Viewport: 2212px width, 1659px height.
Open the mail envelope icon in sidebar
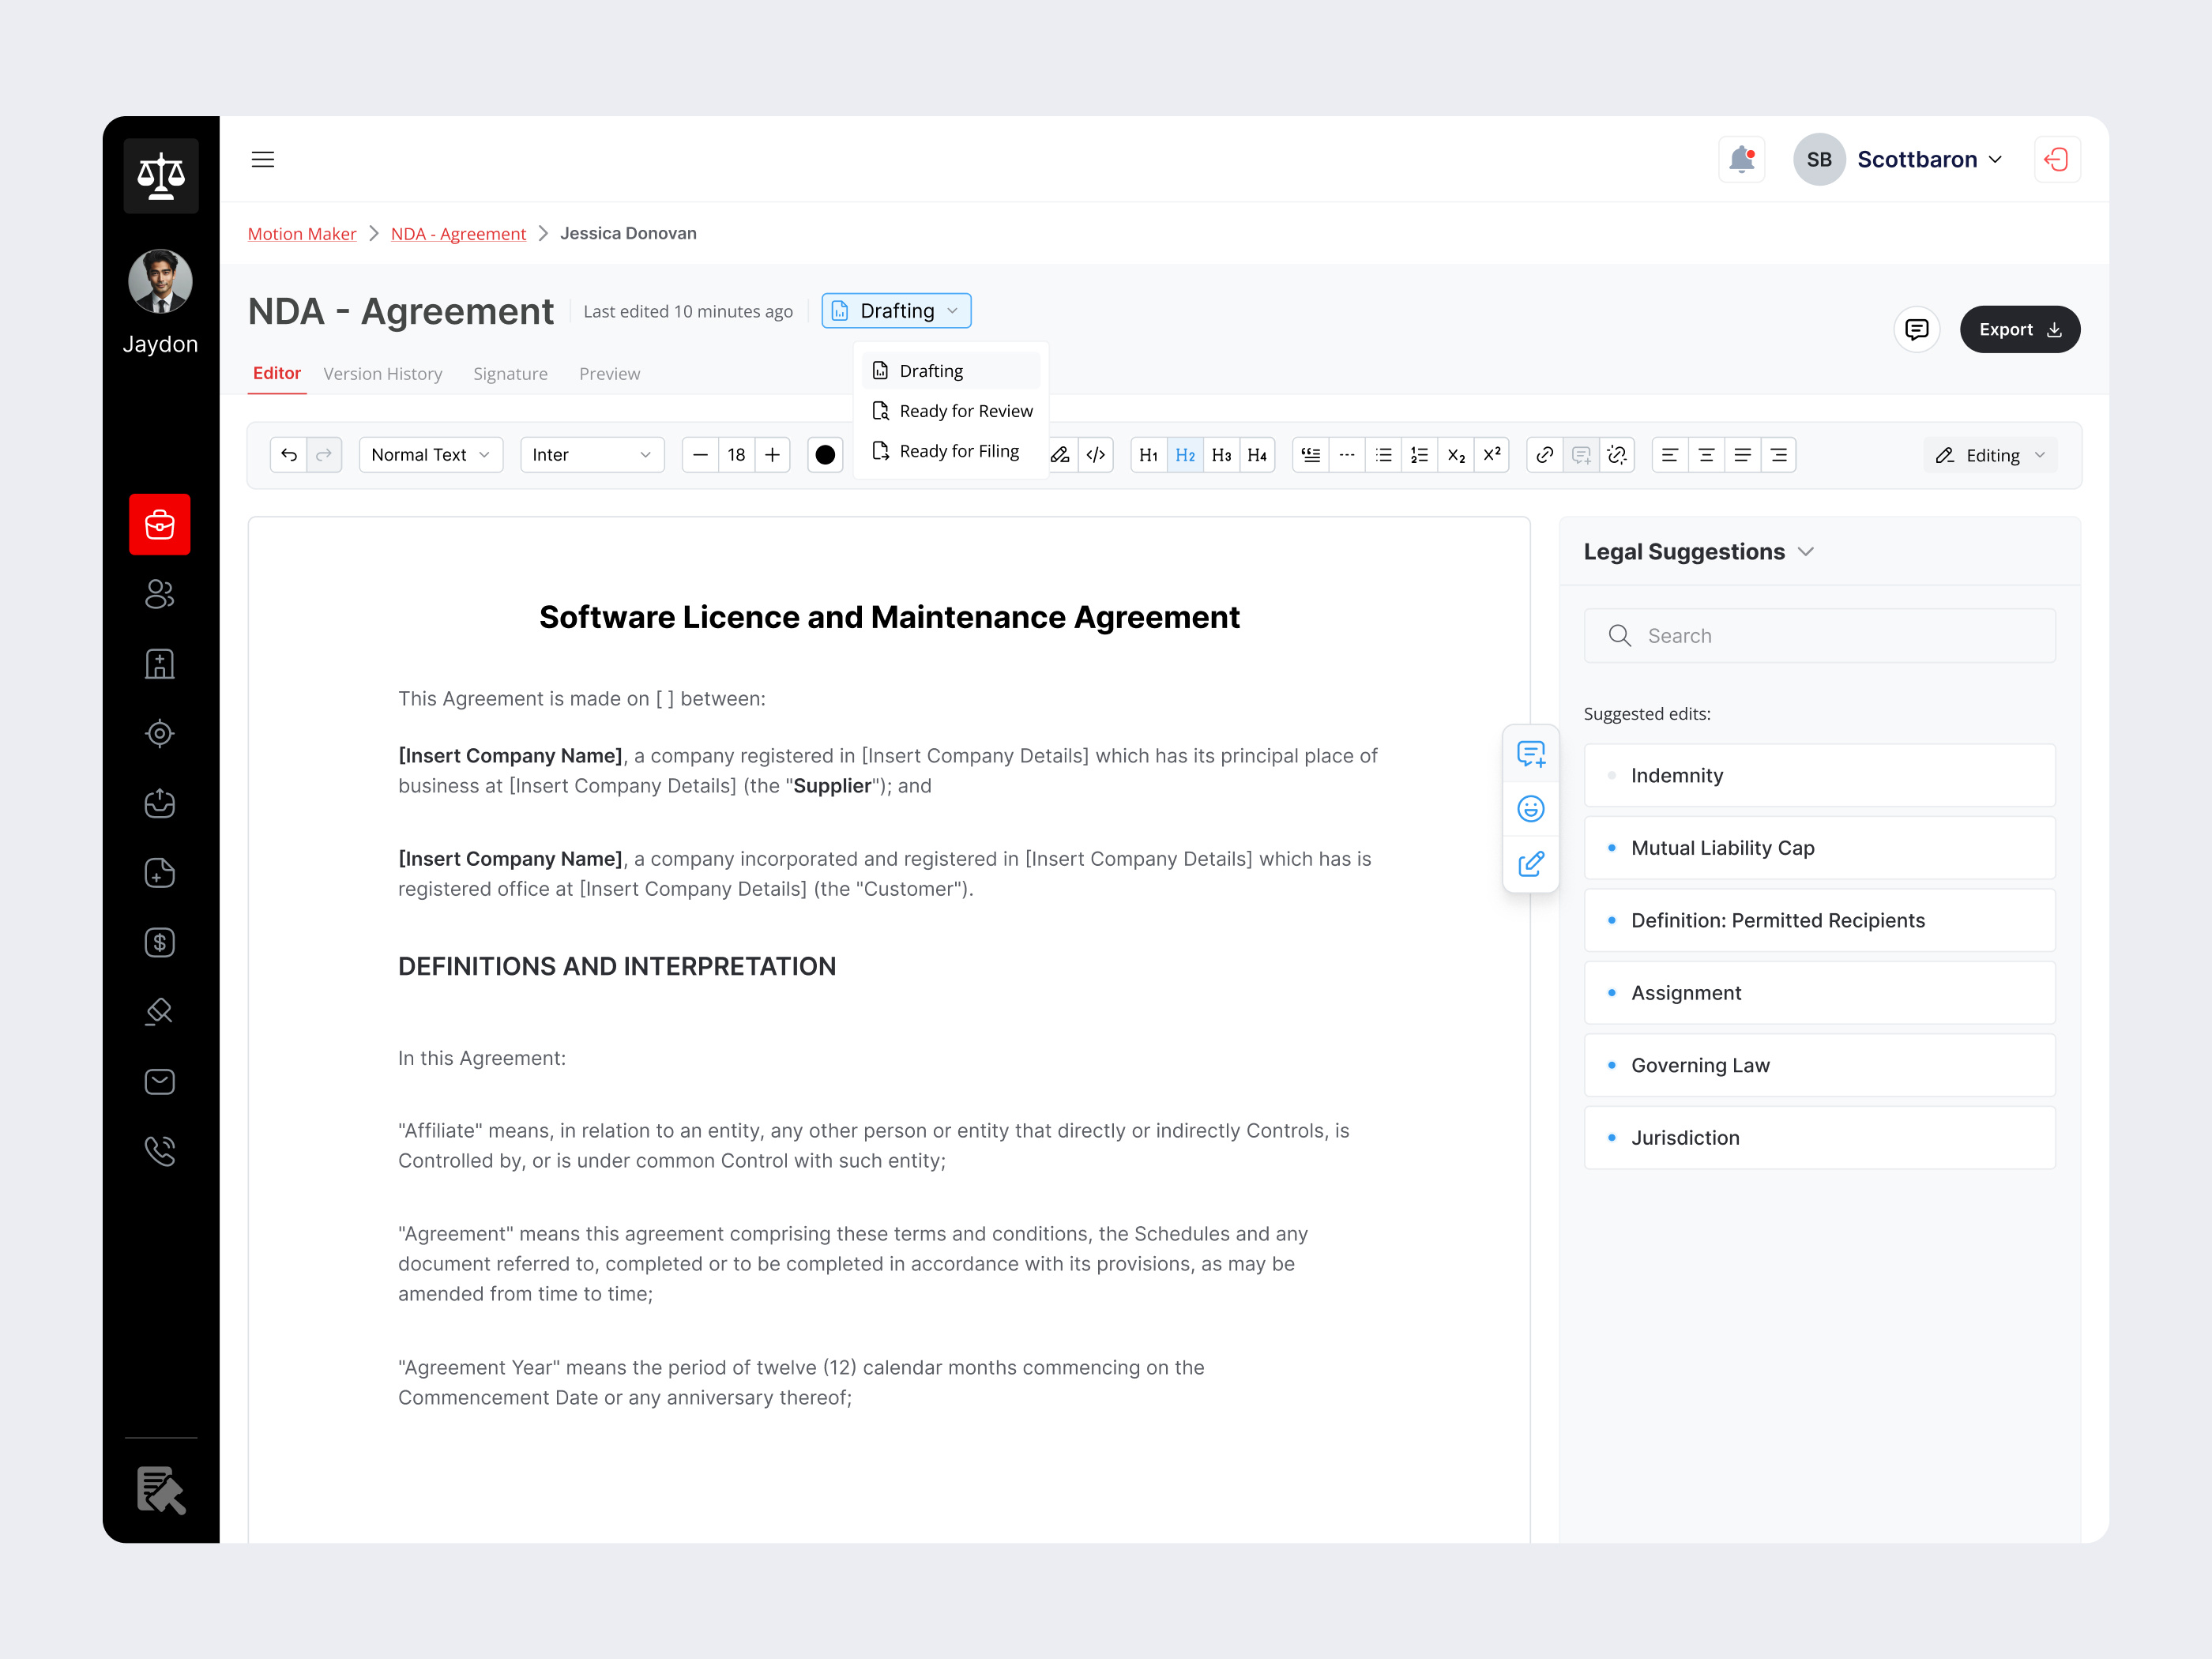[160, 1081]
